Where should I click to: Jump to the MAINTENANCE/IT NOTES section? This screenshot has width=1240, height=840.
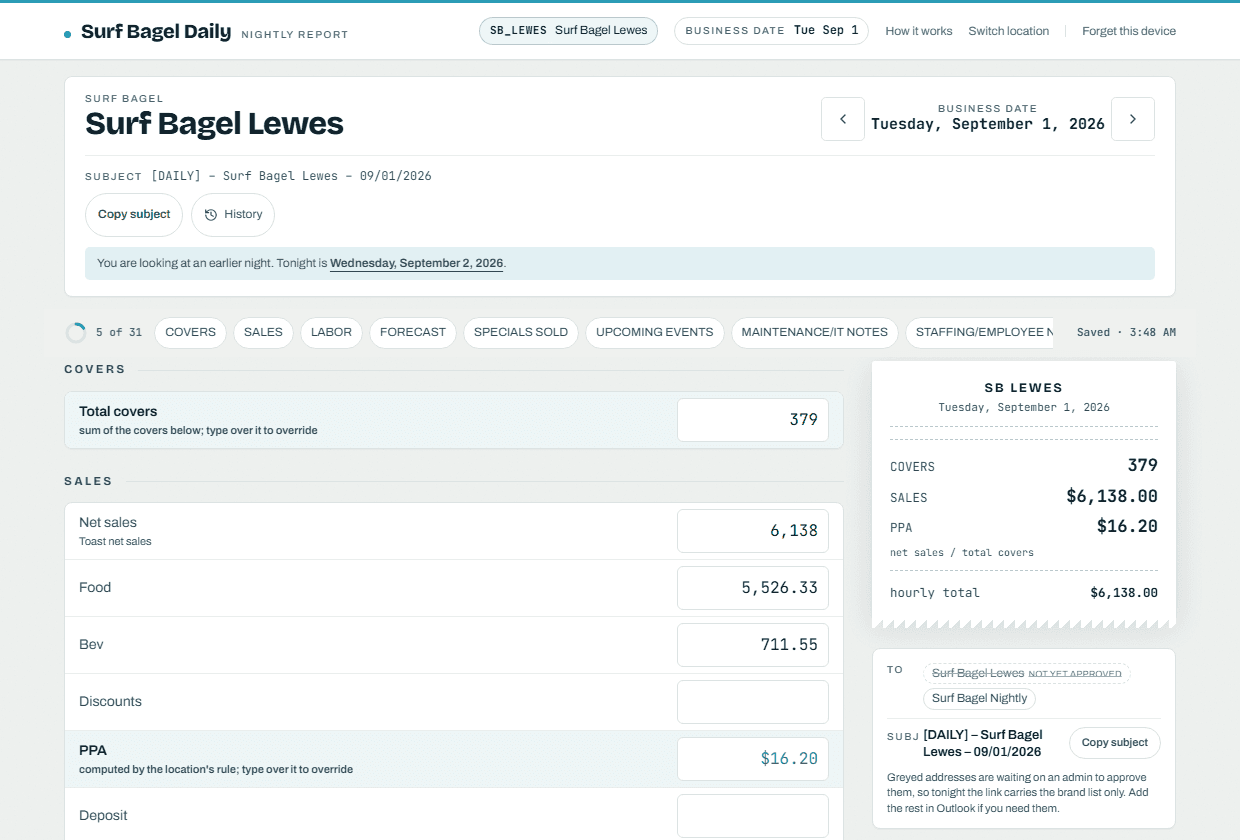tap(815, 333)
